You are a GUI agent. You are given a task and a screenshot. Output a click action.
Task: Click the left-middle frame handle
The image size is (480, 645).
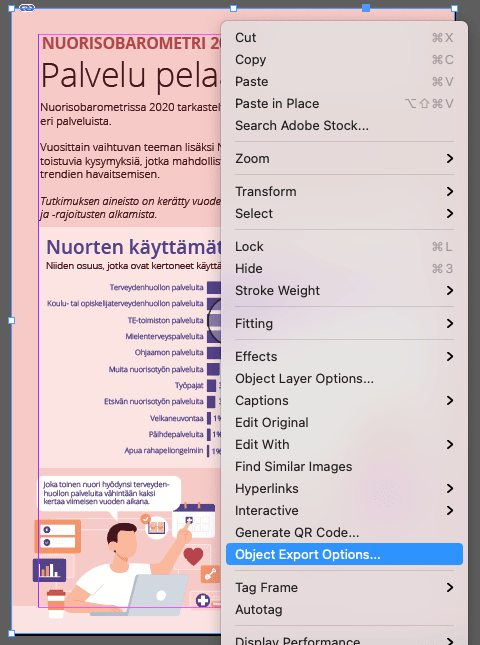click(12, 320)
